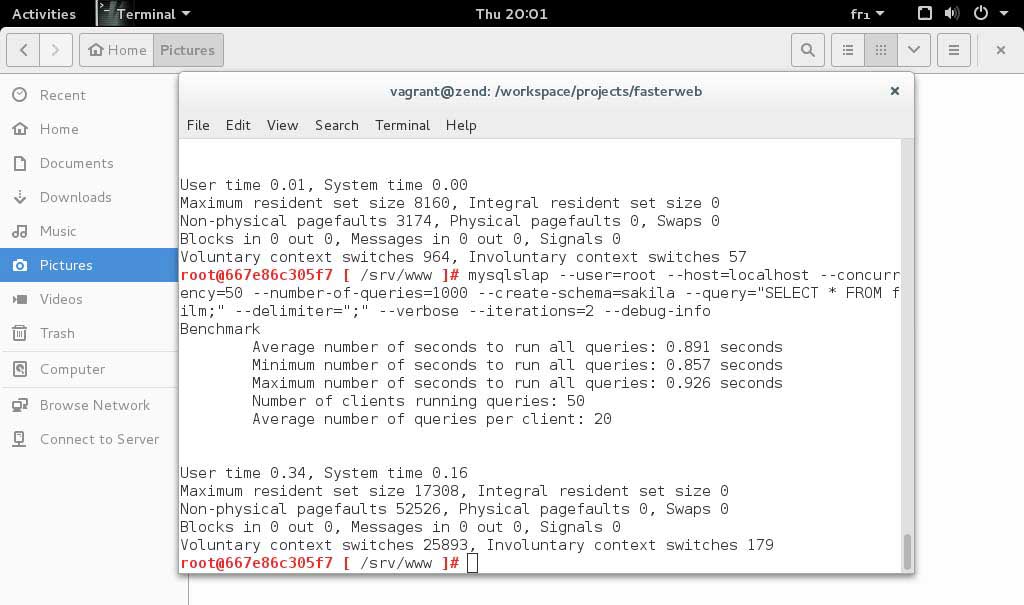Open the terminal Search menu
Image resolution: width=1024 pixels, height=605 pixels.
point(336,125)
